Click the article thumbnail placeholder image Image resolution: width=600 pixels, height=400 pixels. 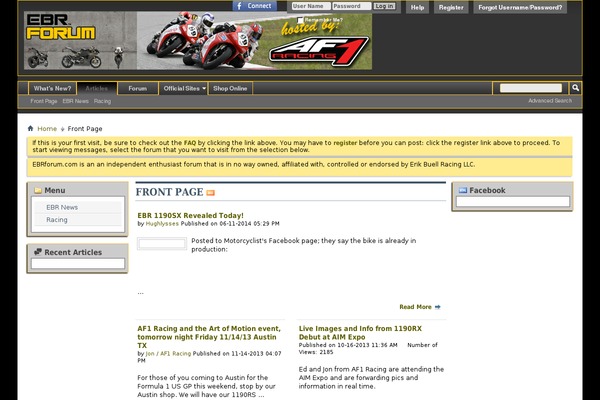pos(162,244)
